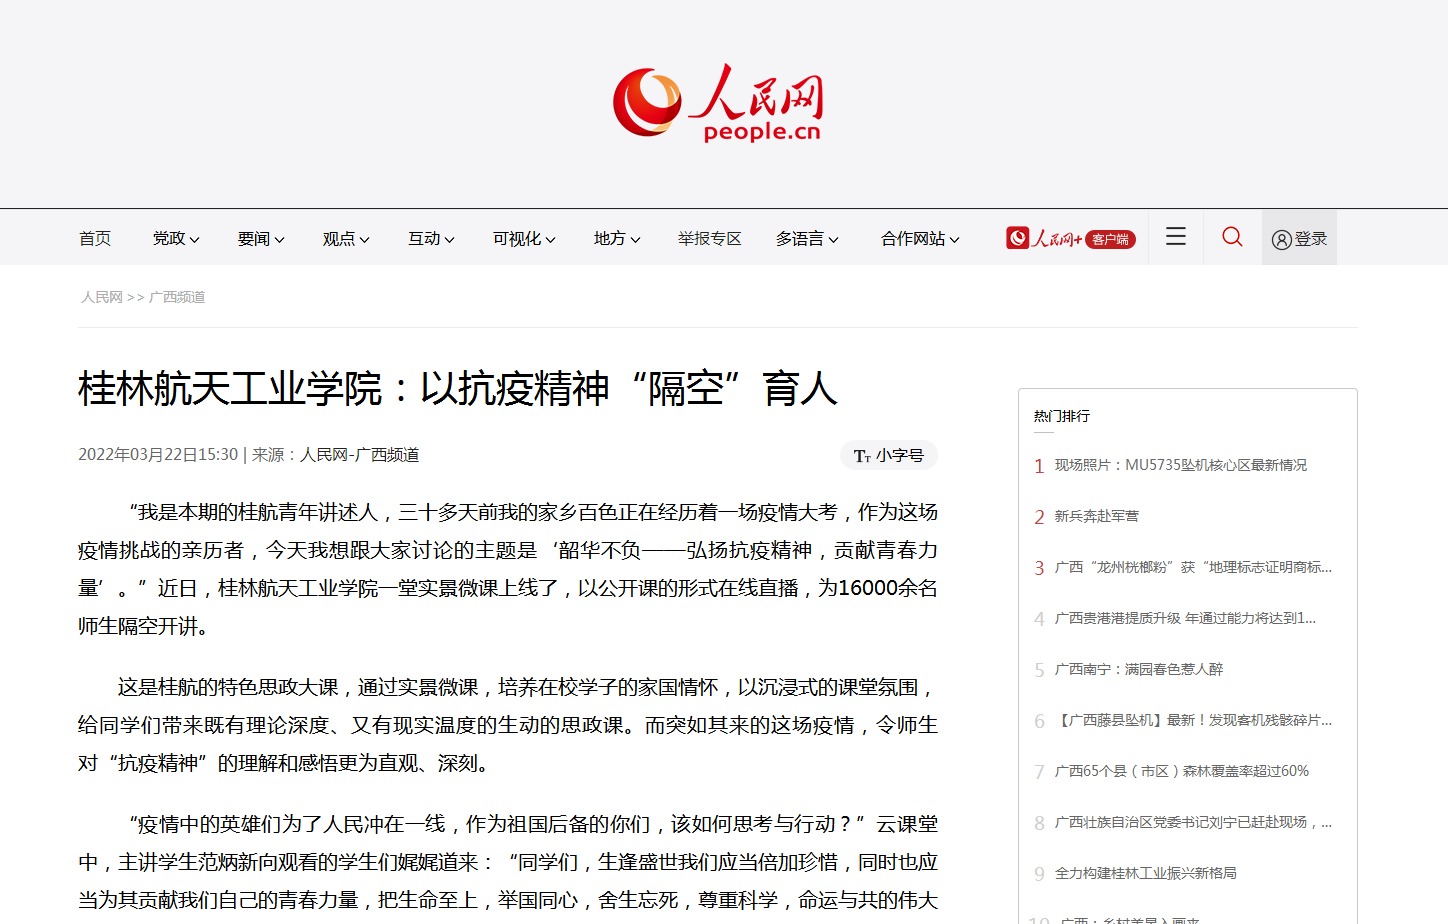Expand the 观点 dropdown menu
The image size is (1448, 924).
tap(346, 239)
